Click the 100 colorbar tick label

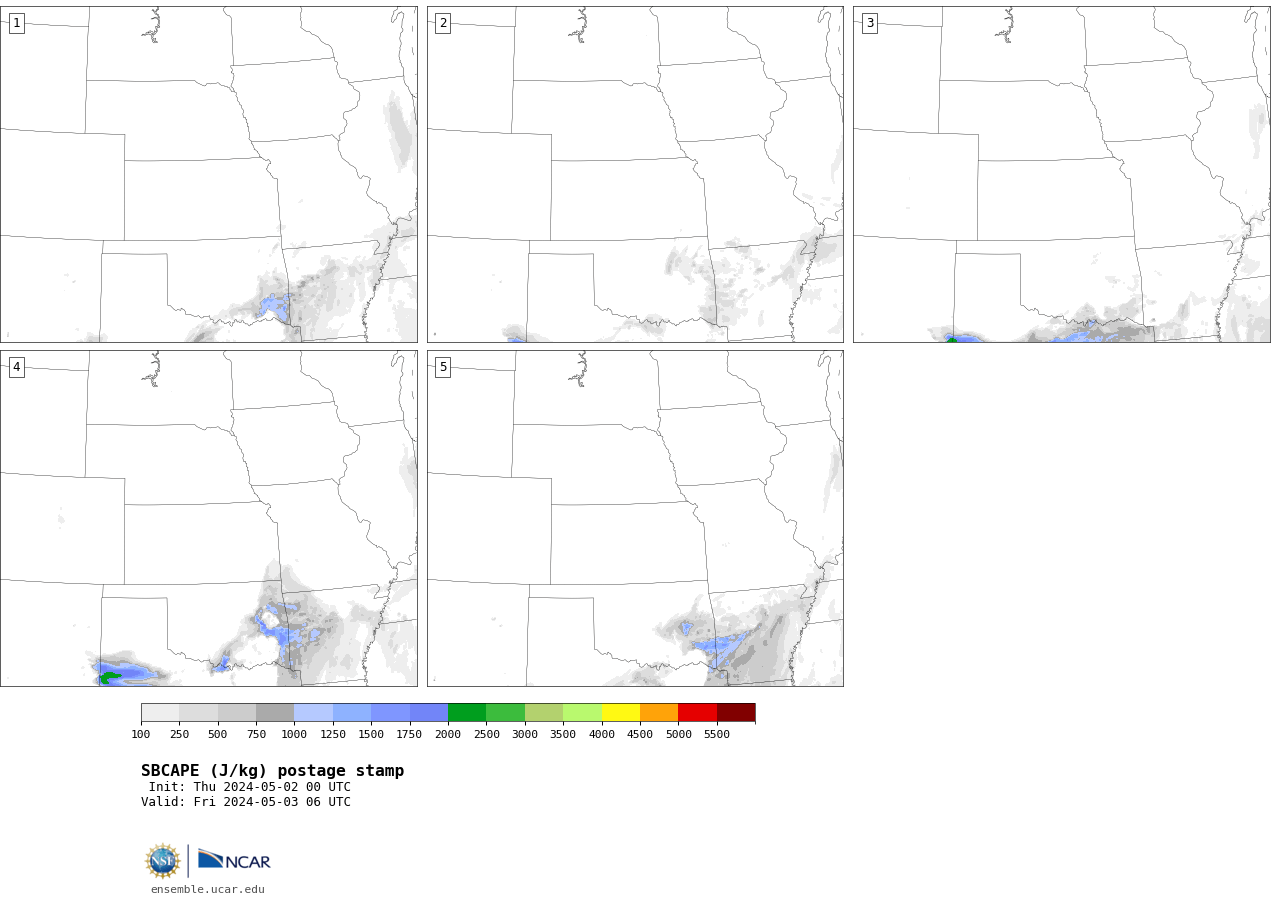pos(141,735)
